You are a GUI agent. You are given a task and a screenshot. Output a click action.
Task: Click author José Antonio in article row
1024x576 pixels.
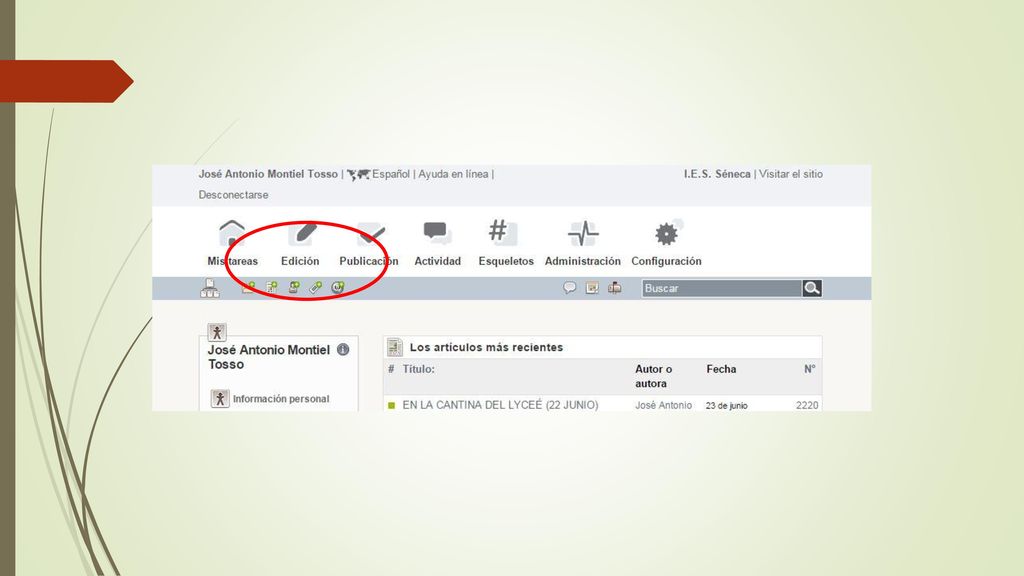coord(664,406)
